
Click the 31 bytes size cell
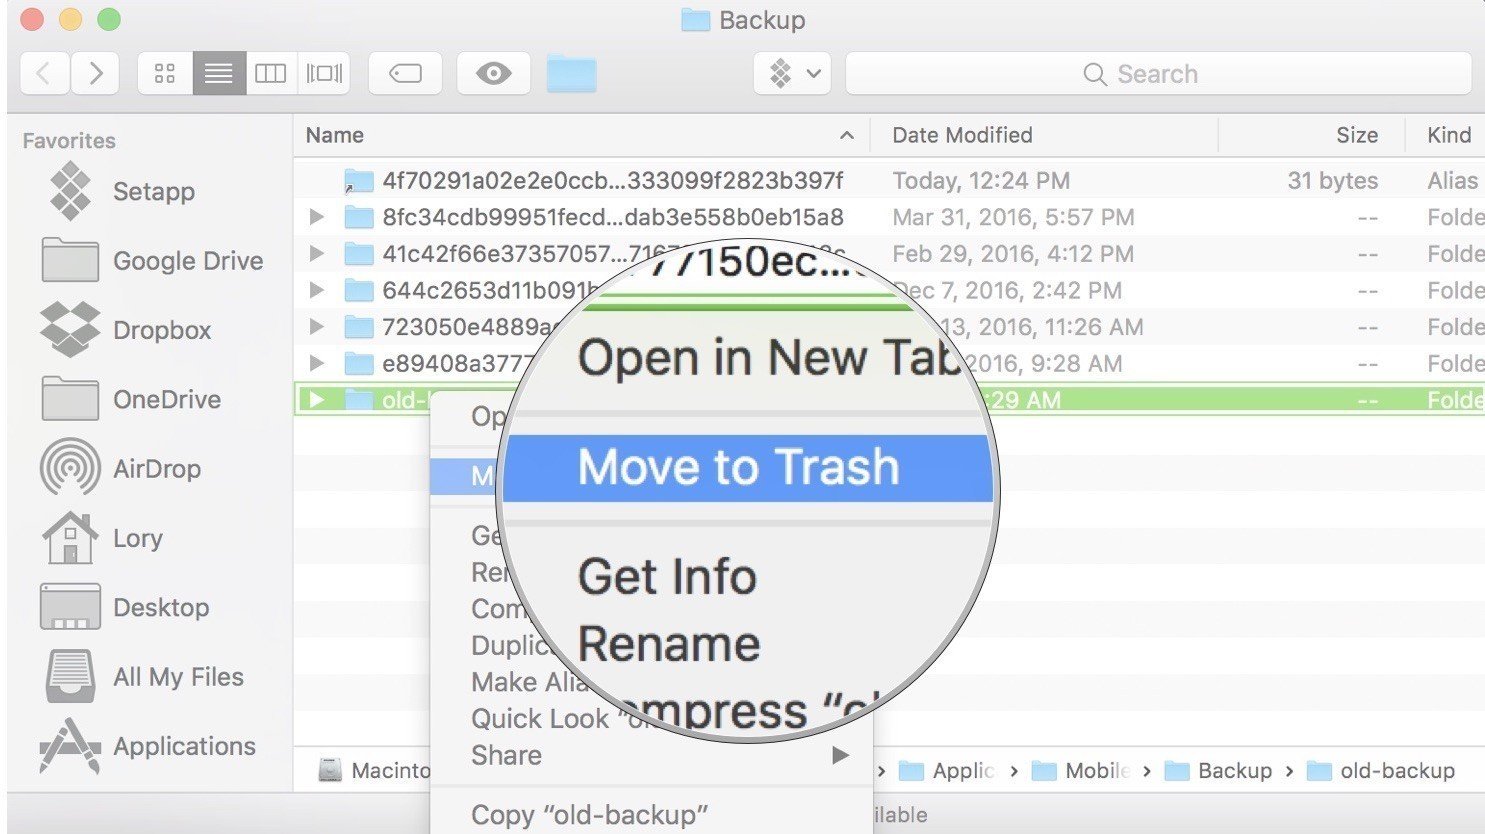pyautogui.click(x=1333, y=181)
